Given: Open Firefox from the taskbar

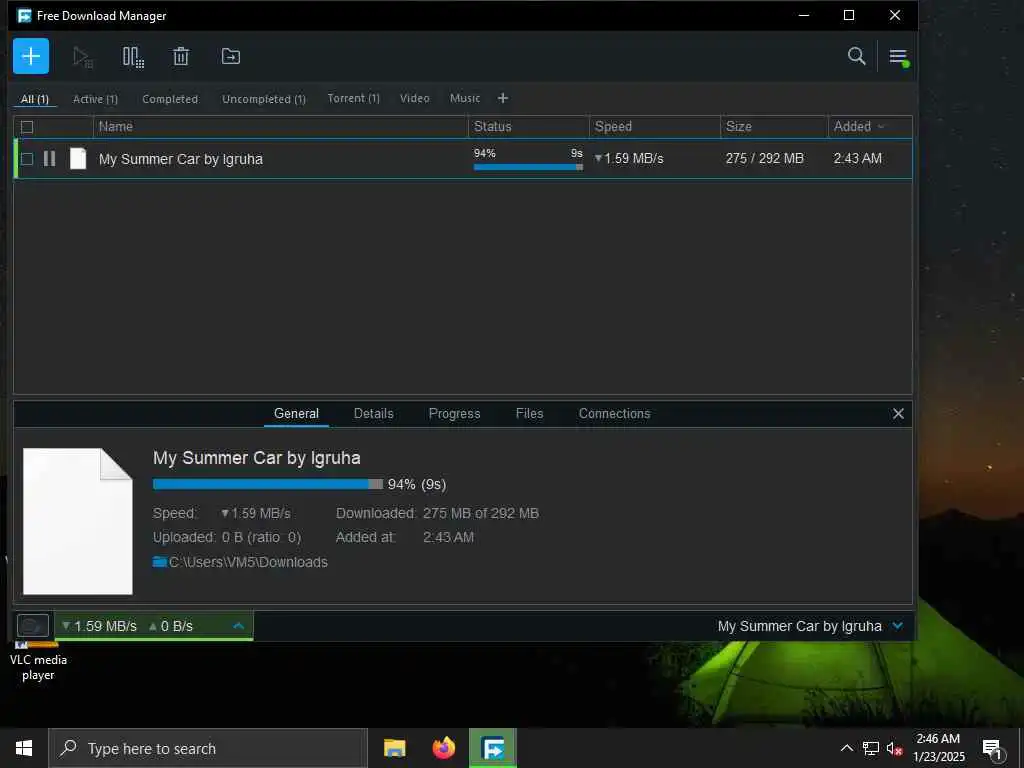Looking at the screenshot, I should click(x=443, y=748).
